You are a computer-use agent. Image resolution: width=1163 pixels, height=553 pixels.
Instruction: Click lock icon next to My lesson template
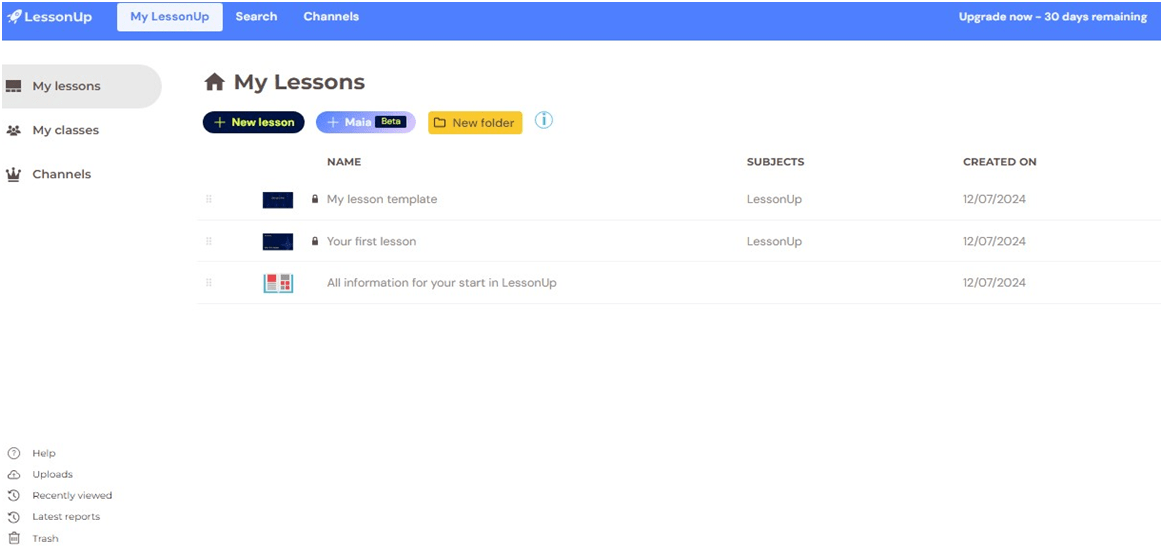pyautogui.click(x=315, y=199)
